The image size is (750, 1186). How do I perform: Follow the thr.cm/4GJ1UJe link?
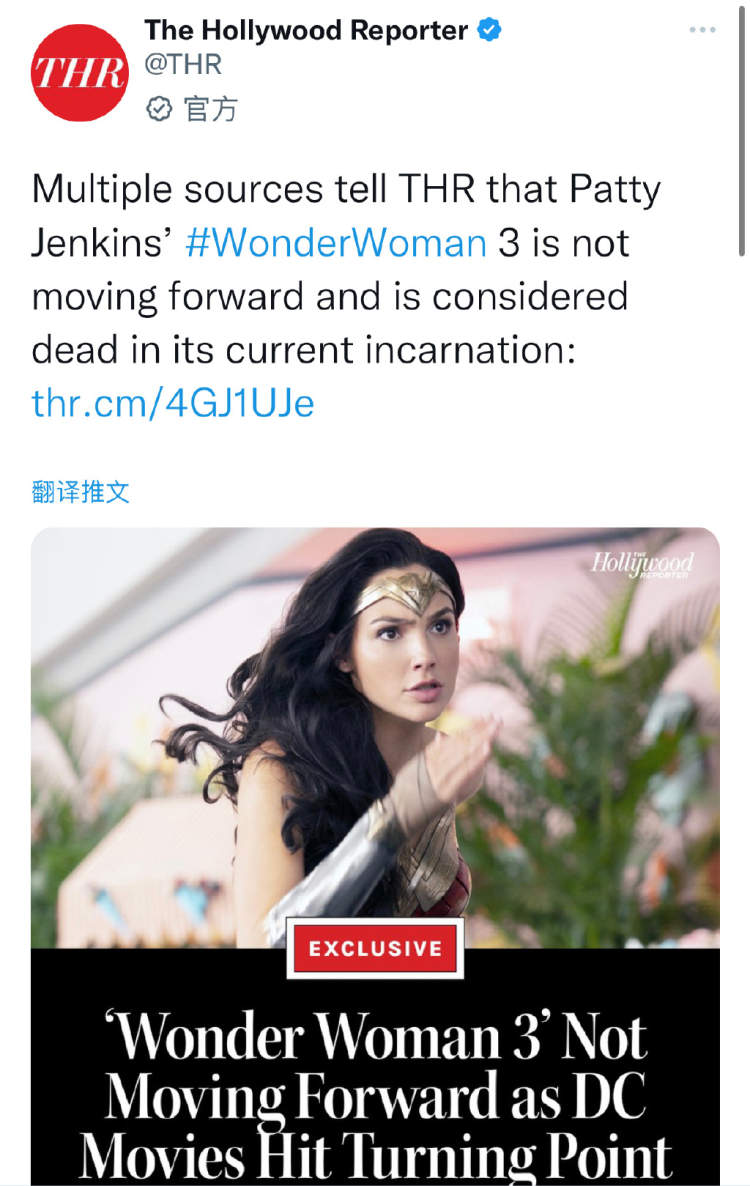click(x=173, y=403)
